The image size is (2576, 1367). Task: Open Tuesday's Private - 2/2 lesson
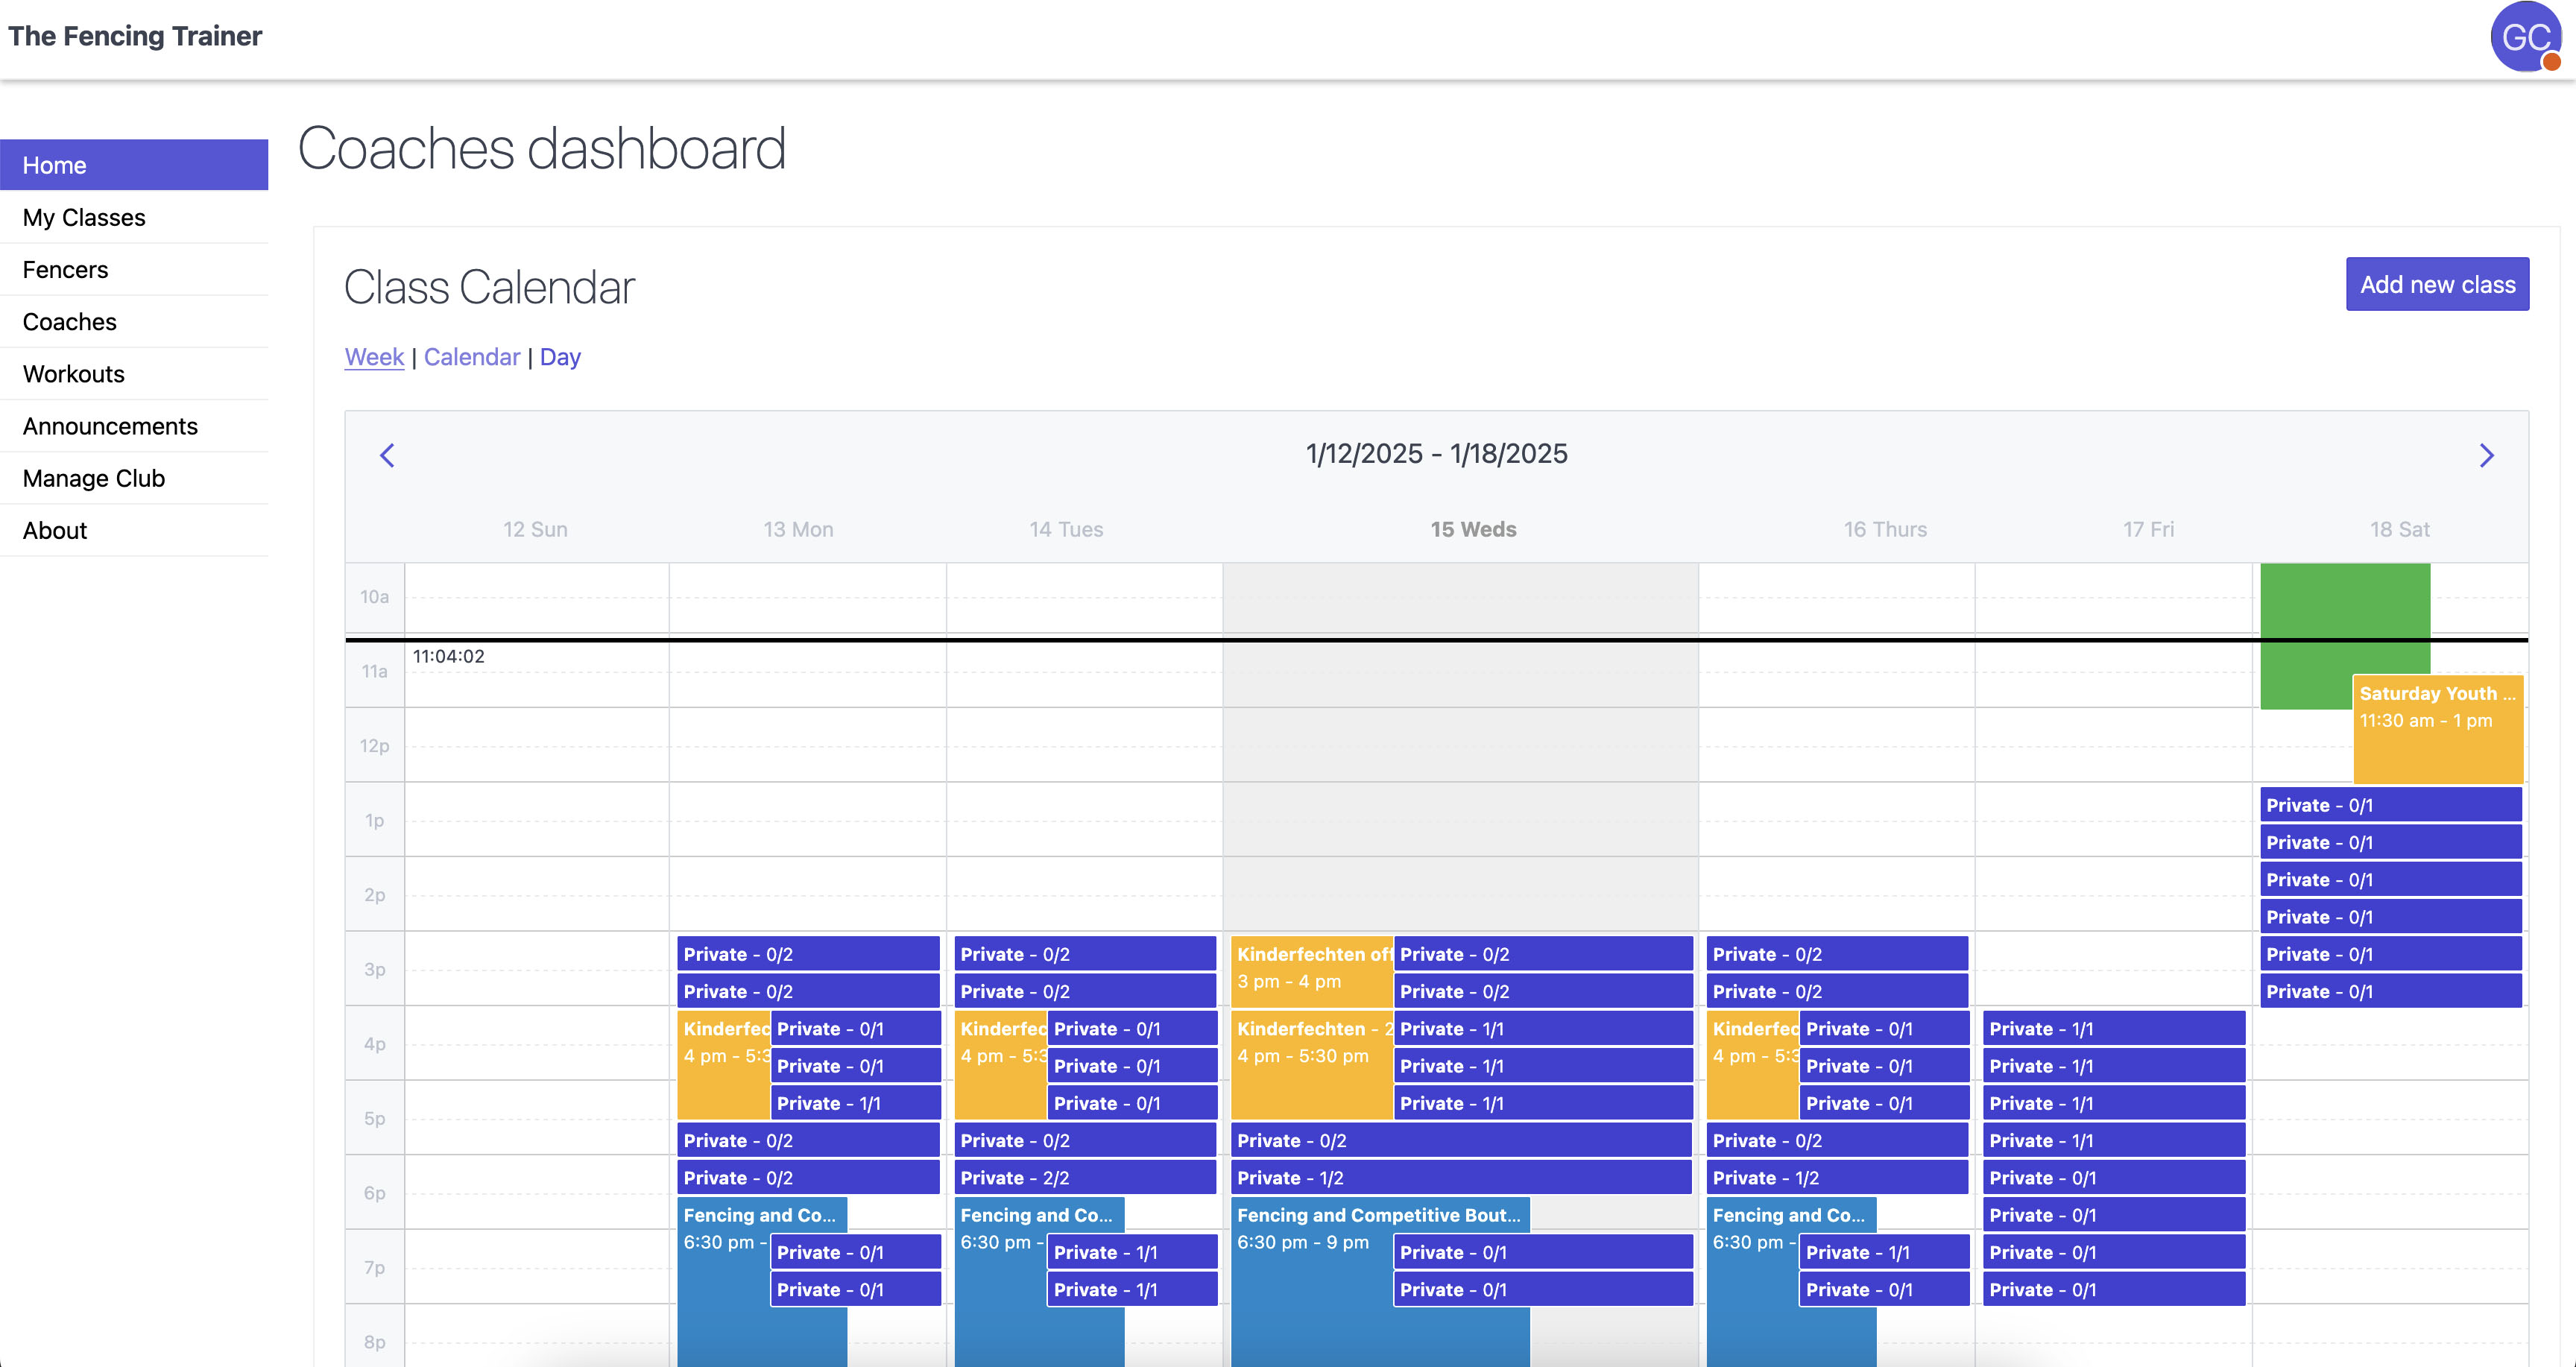coord(1084,1178)
